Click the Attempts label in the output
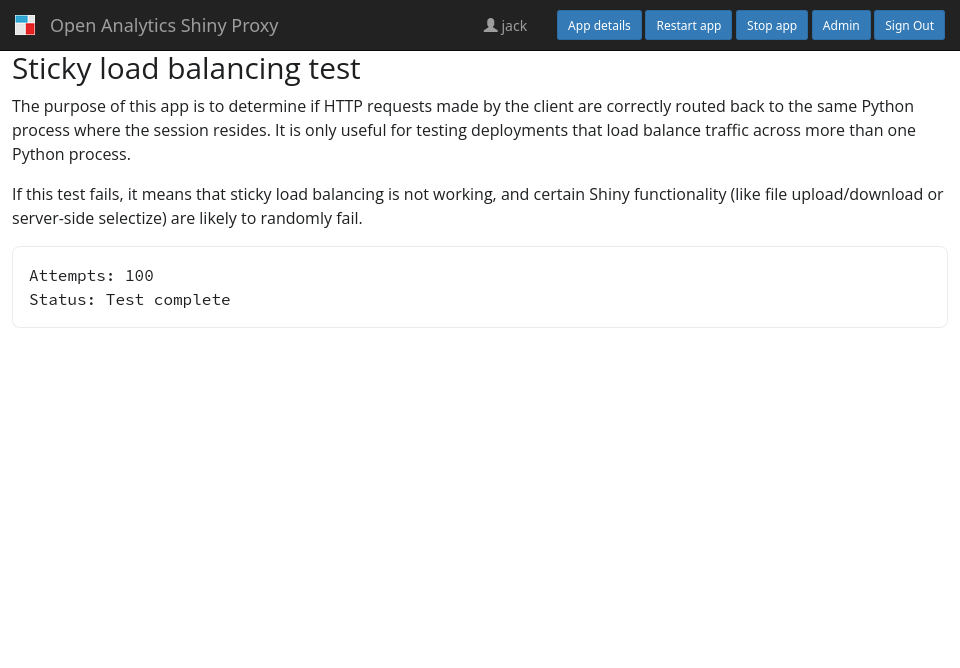 coord(71,276)
